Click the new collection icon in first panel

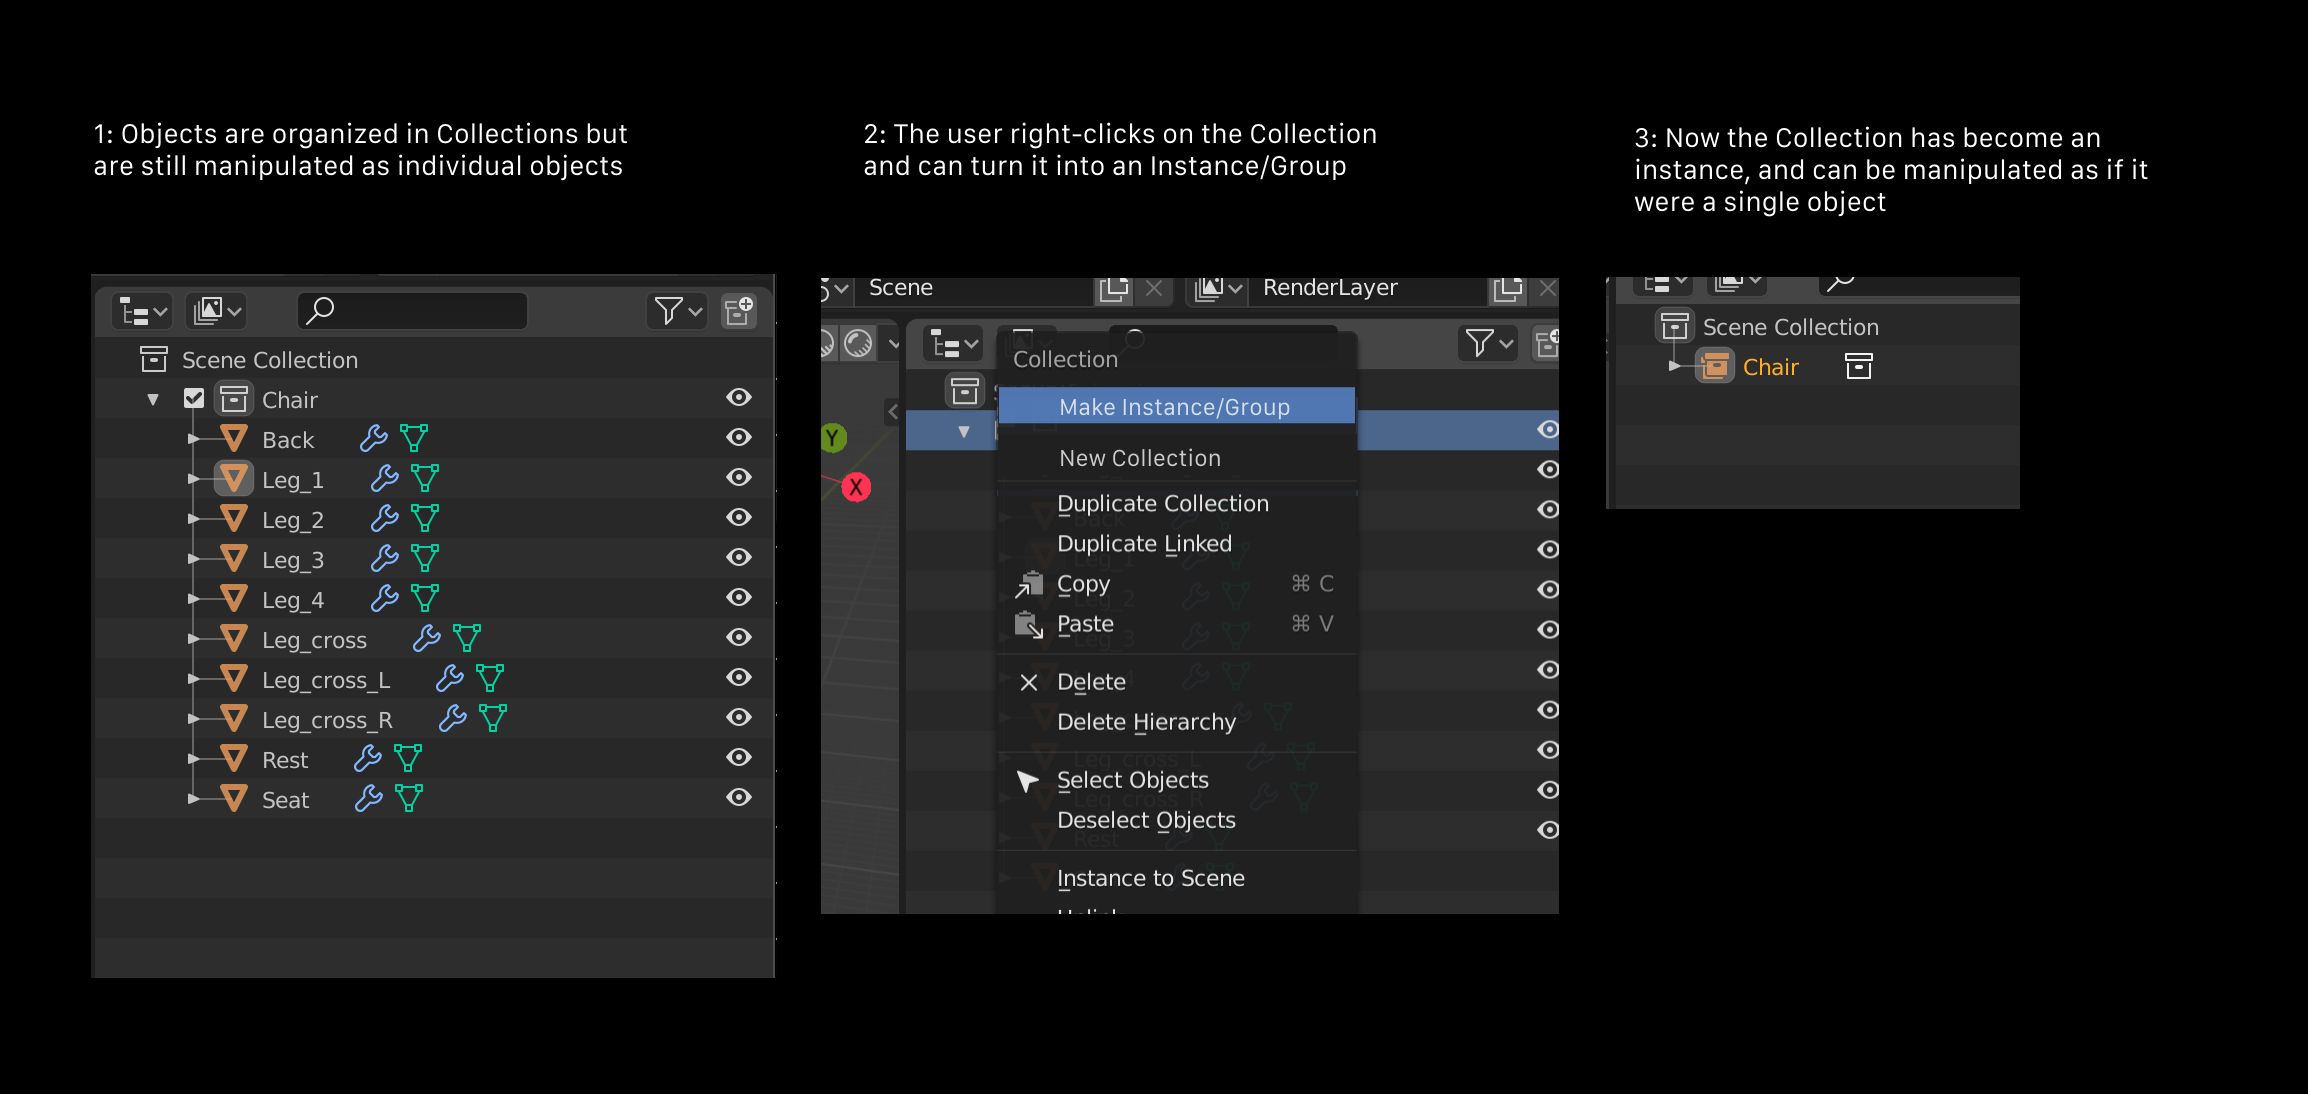click(739, 311)
